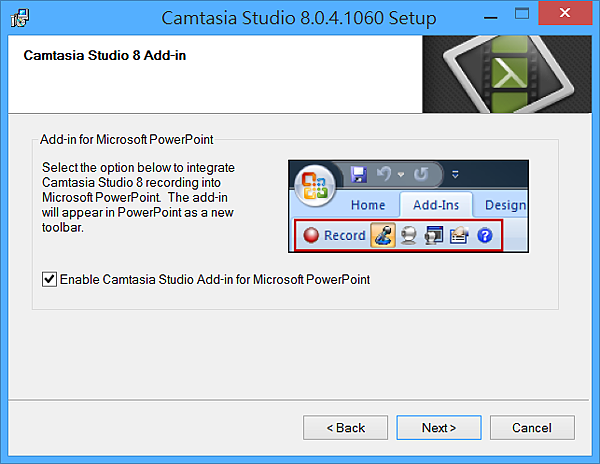Click the recording options icon in preview toolbar
Viewport: 600px width, 464px height.
point(459,235)
